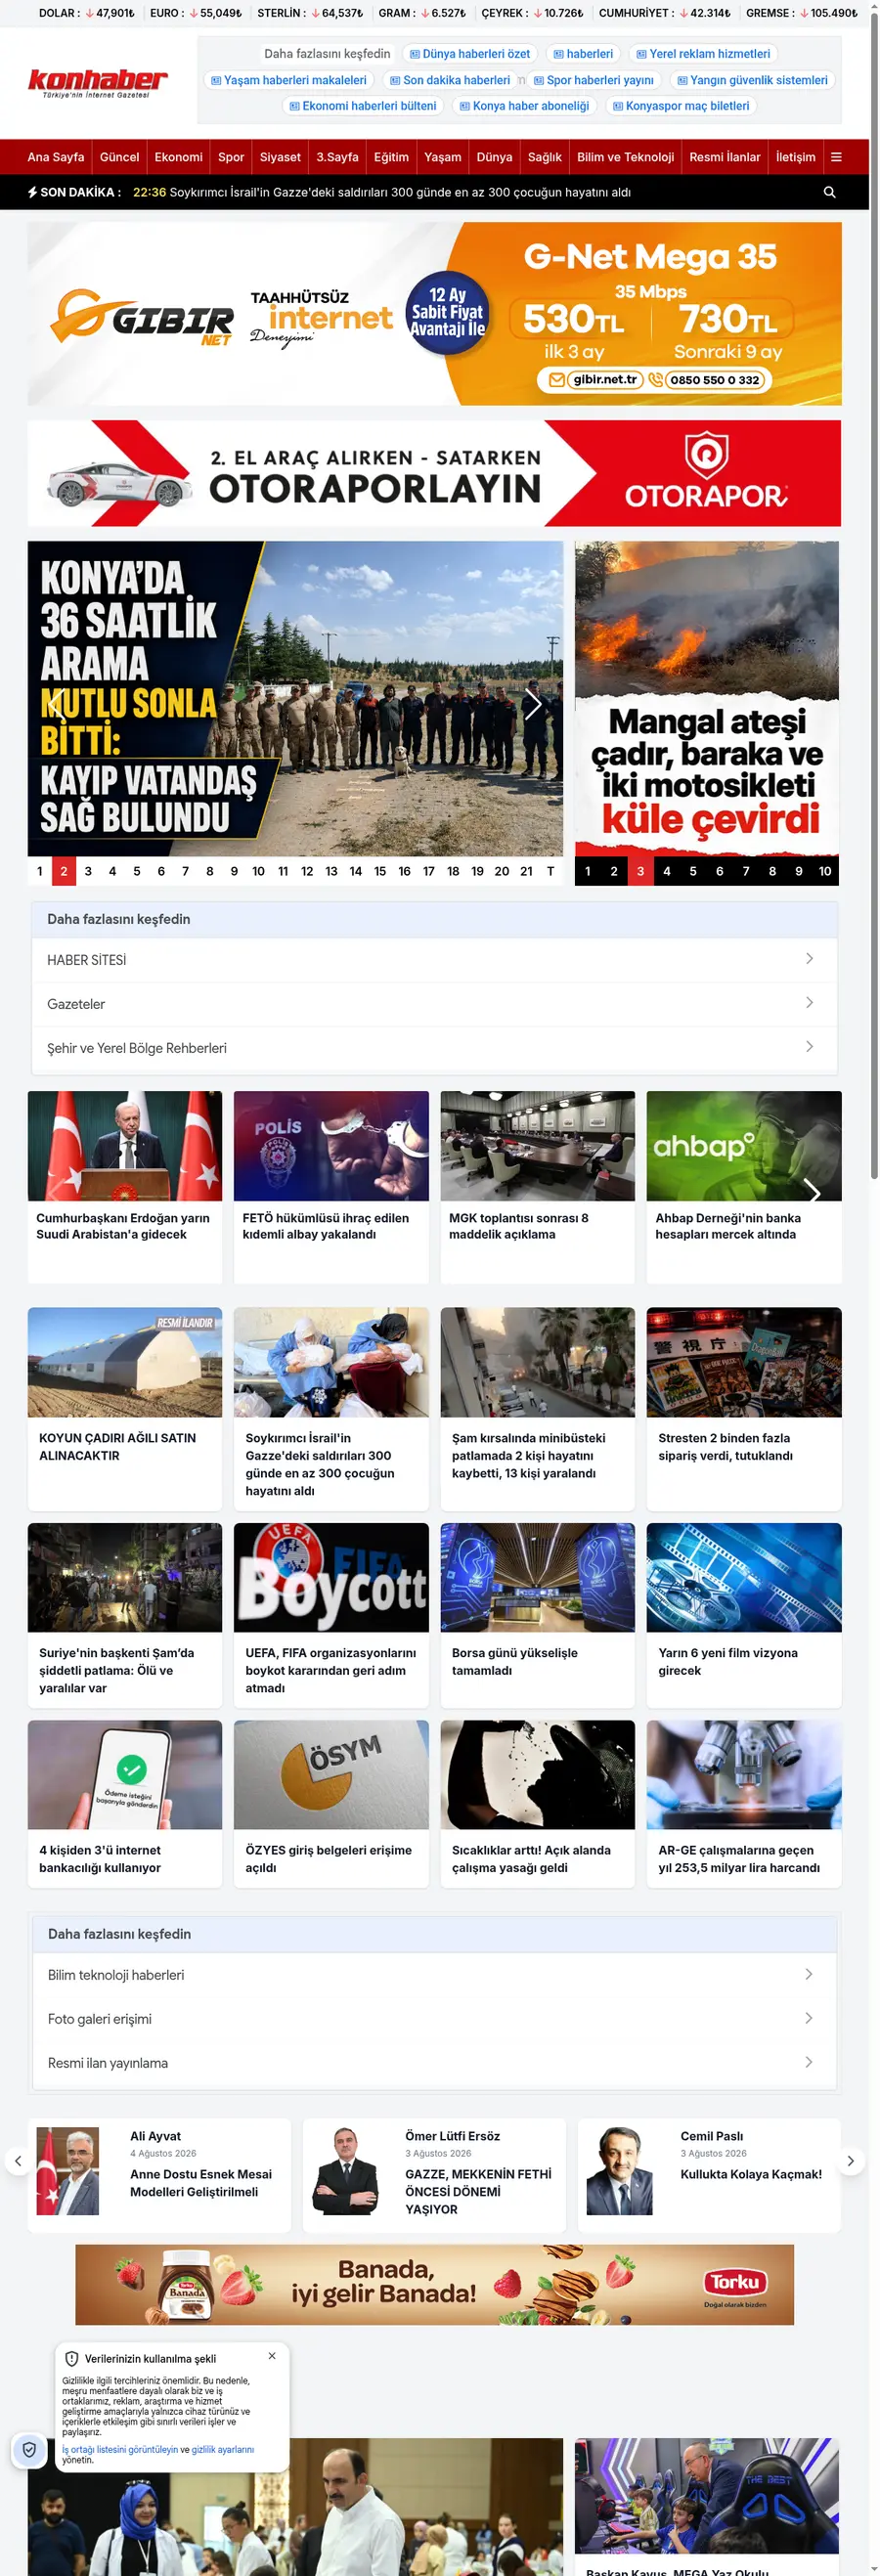This screenshot has height=2576, width=880.
Task: Click Spor haberleri yayını link
Action: pyautogui.click(x=593, y=80)
